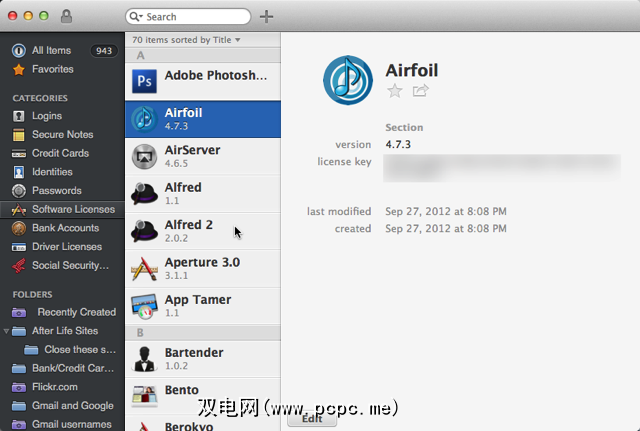The image size is (640, 431).
Task: Click the Bento app icon
Action: click(x=144, y=396)
